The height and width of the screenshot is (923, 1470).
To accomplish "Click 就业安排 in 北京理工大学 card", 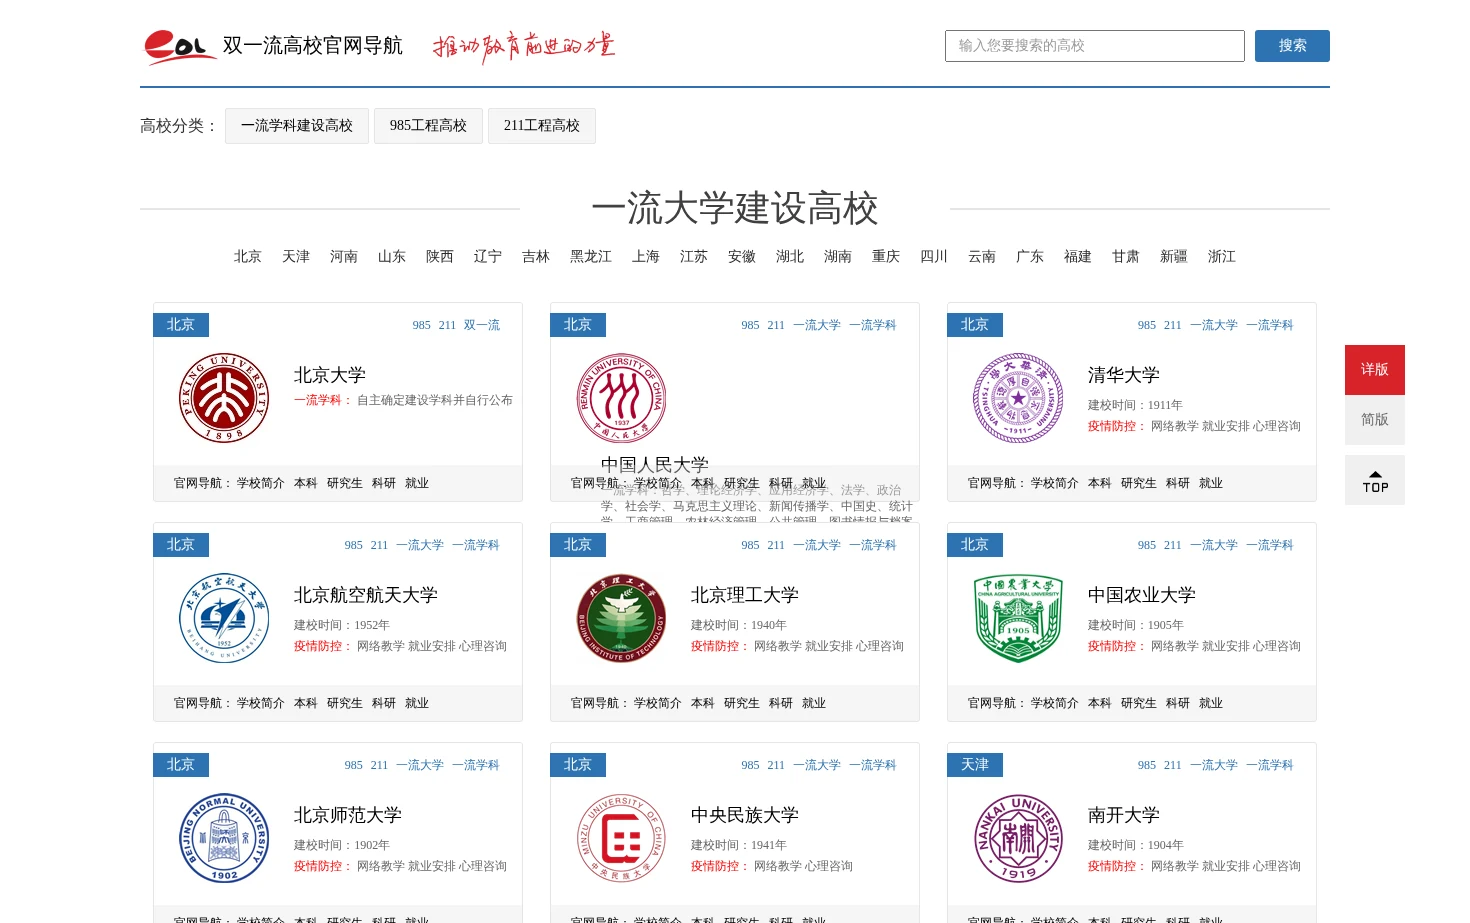I will click(829, 646).
